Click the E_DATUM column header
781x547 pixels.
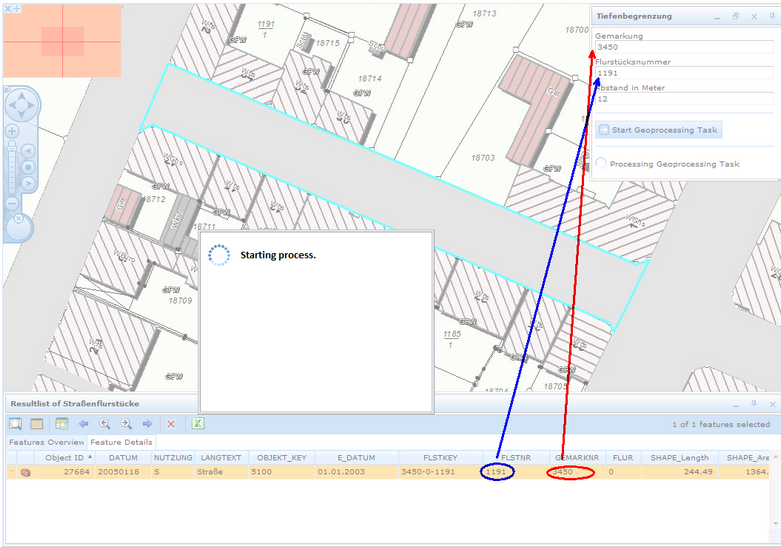[356, 457]
